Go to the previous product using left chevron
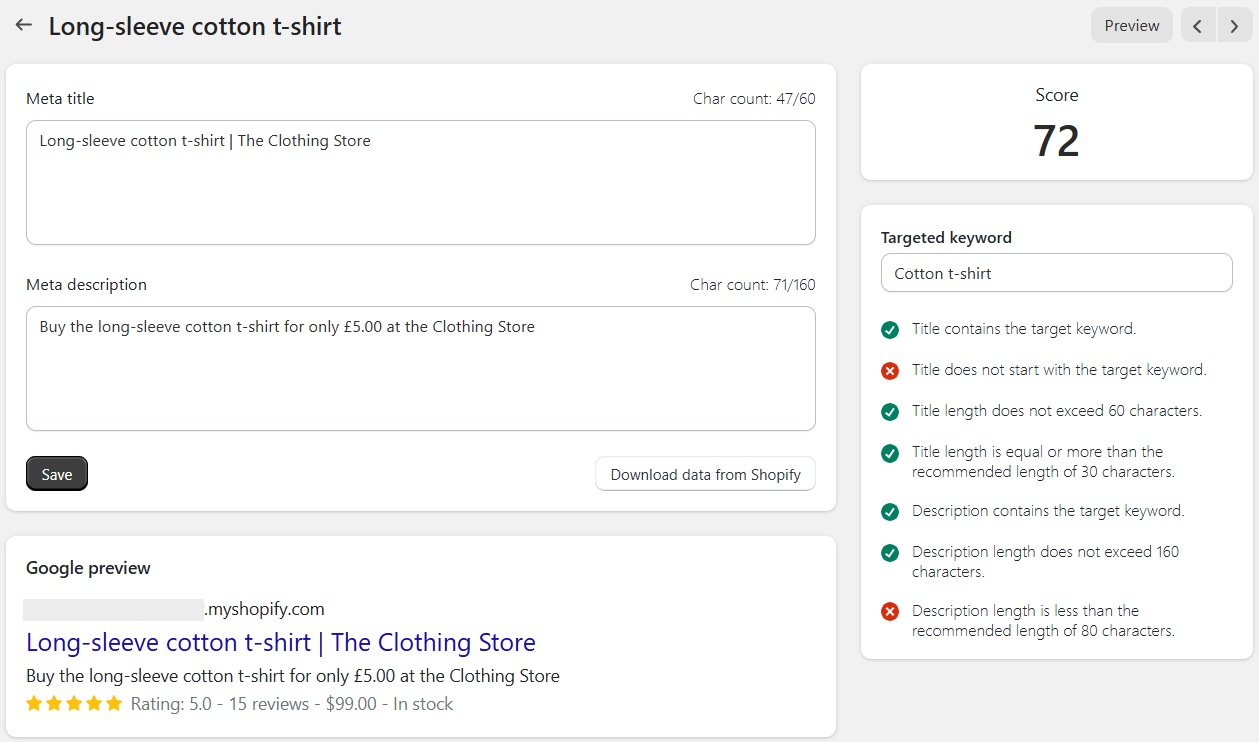 [x=1197, y=25]
